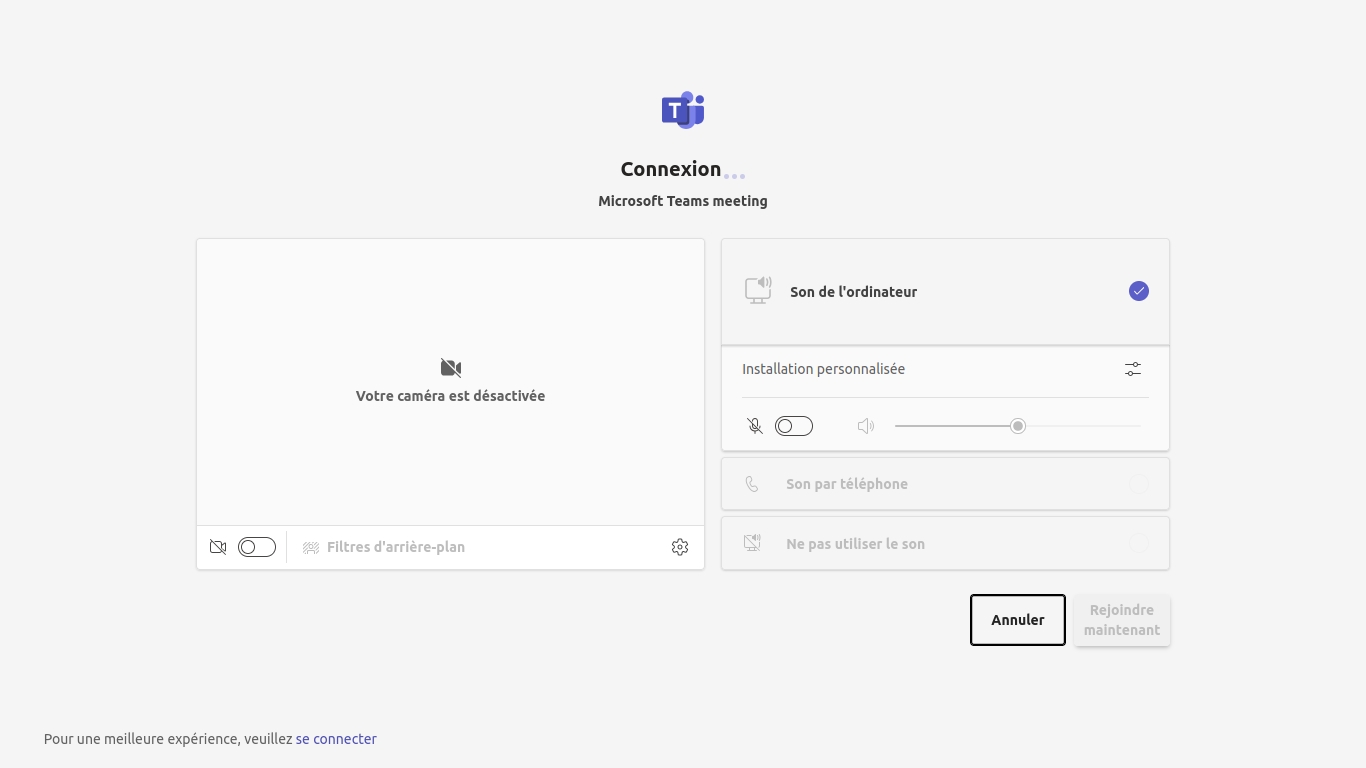Click the Connexion heading
The height and width of the screenshot is (768, 1366).
671,169
